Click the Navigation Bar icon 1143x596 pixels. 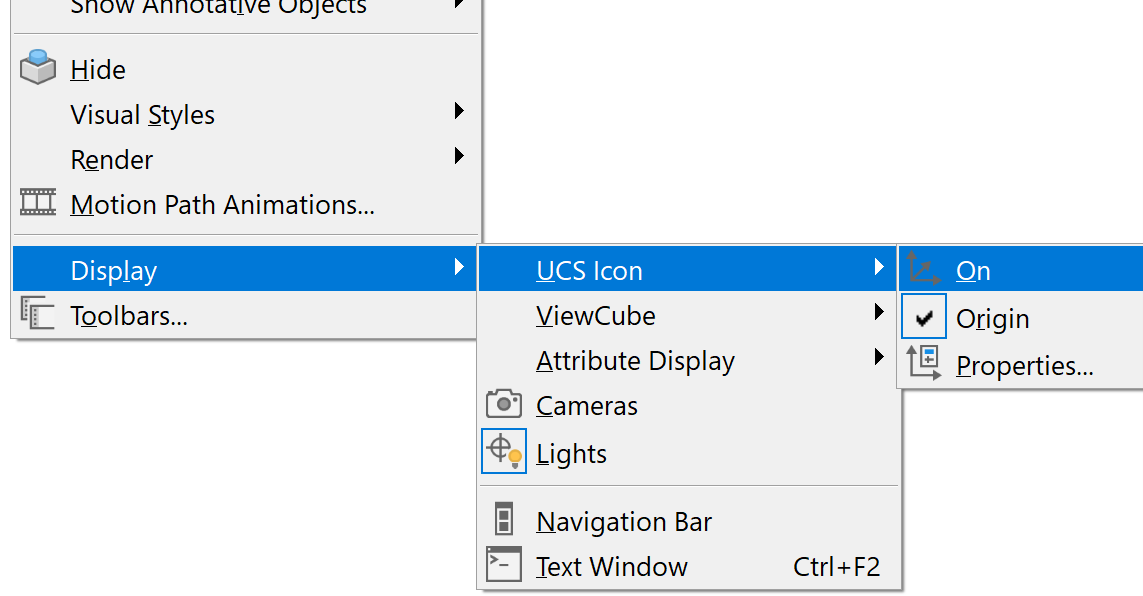click(504, 519)
